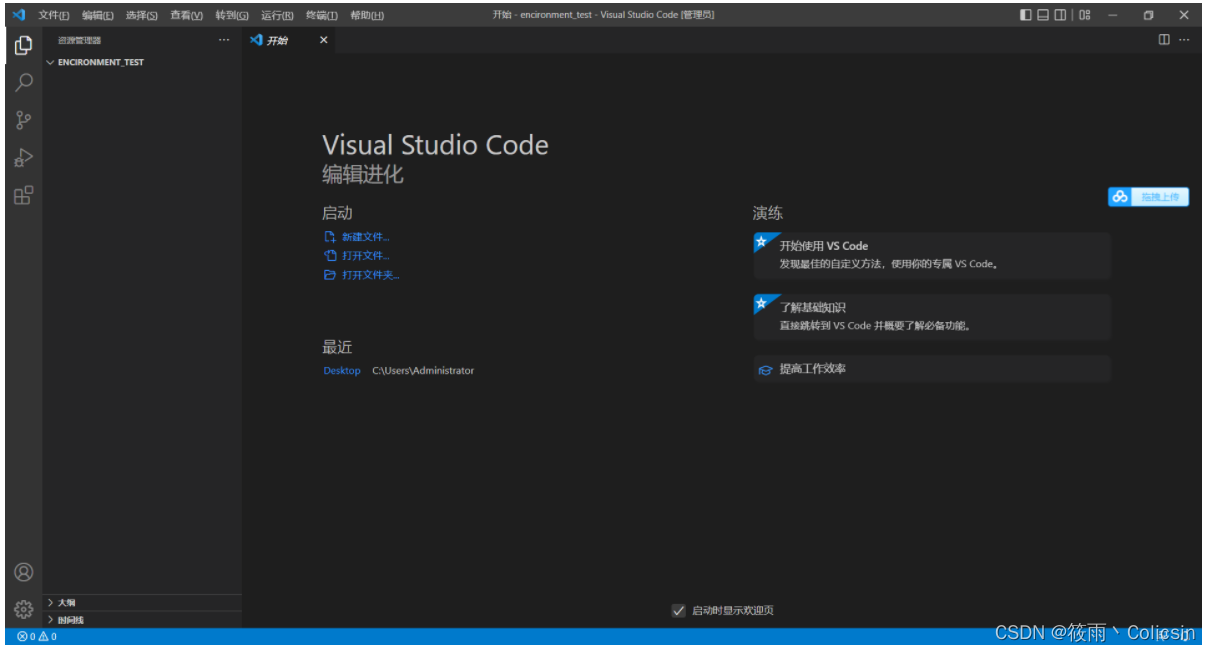Open the Extensions view

point(23,195)
